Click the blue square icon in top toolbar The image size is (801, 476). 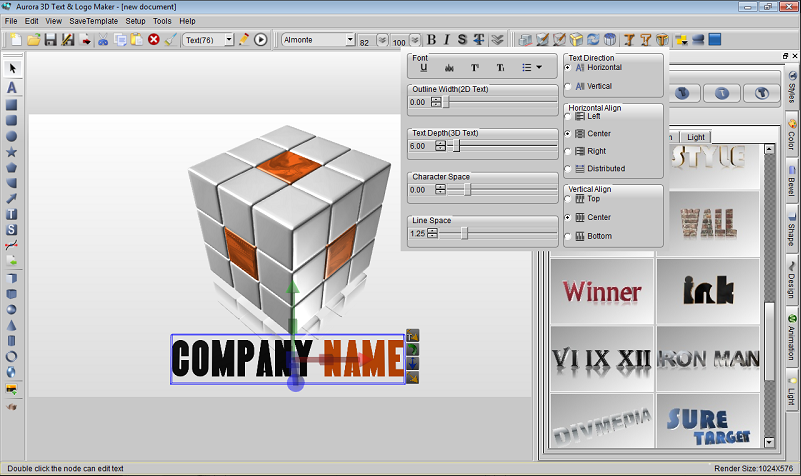(715, 39)
